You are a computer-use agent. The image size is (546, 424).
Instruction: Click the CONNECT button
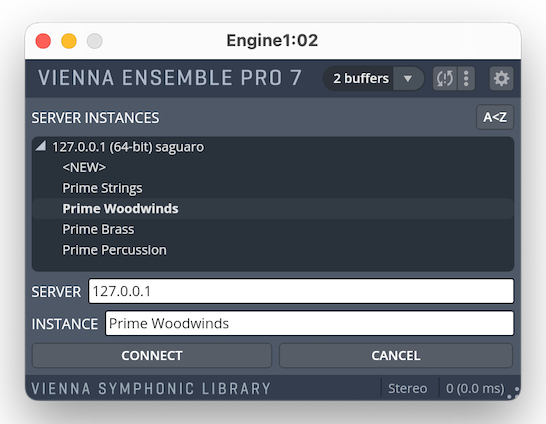point(152,355)
